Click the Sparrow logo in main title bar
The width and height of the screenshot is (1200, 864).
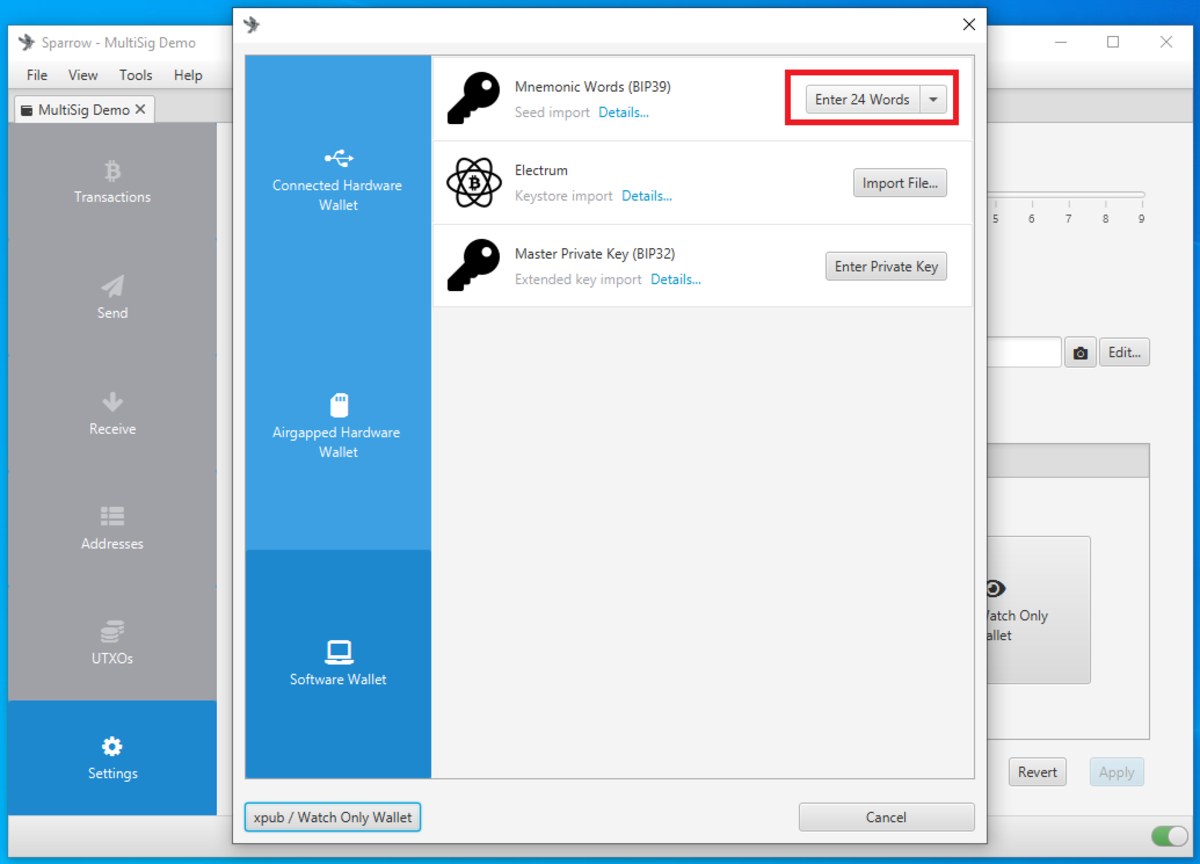[27, 42]
